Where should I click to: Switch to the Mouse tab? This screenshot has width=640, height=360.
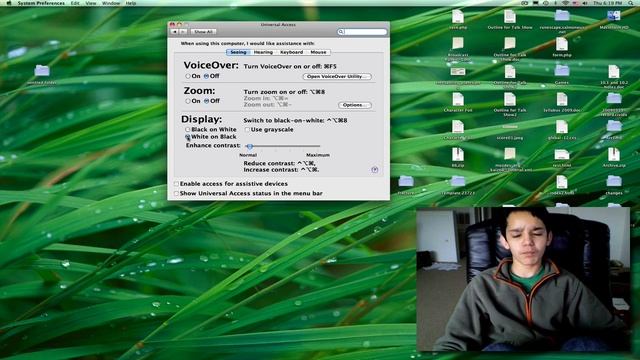click(318, 52)
